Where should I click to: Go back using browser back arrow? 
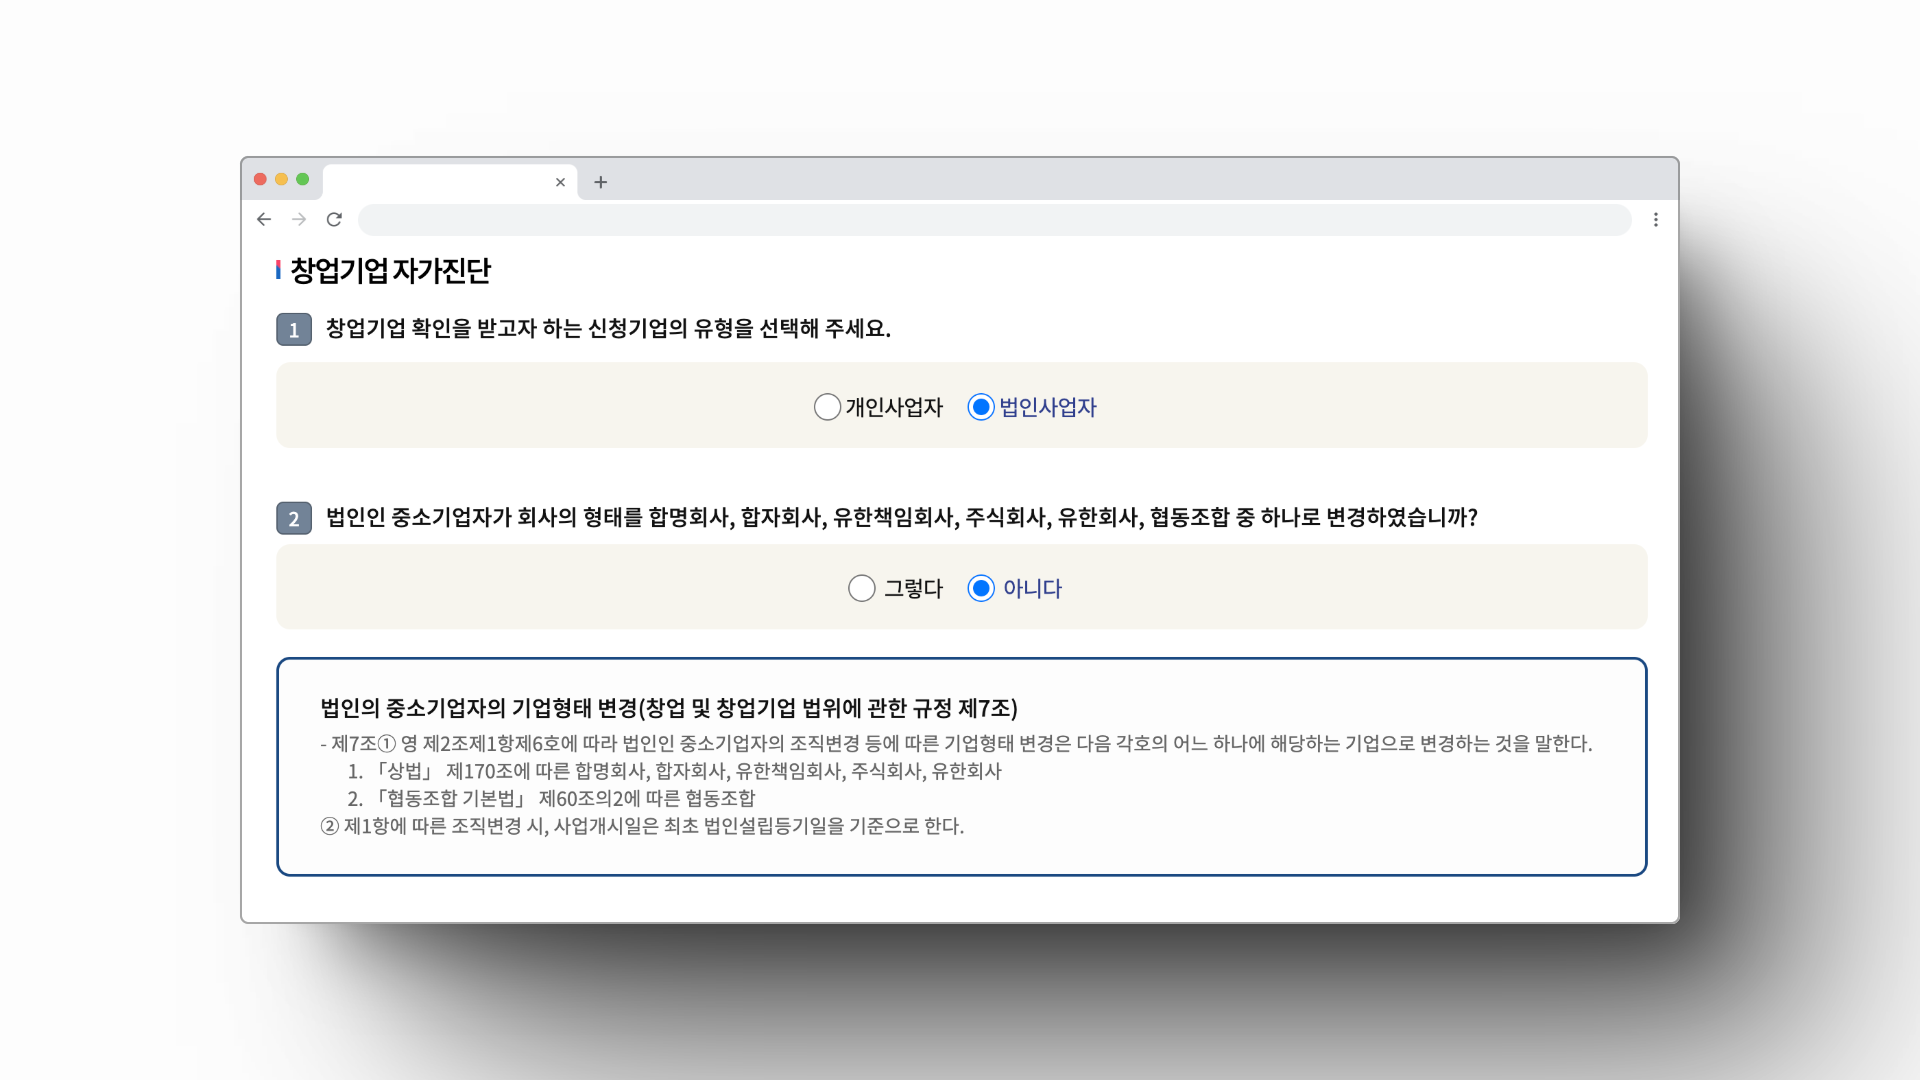pyautogui.click(x=264, y=219)
